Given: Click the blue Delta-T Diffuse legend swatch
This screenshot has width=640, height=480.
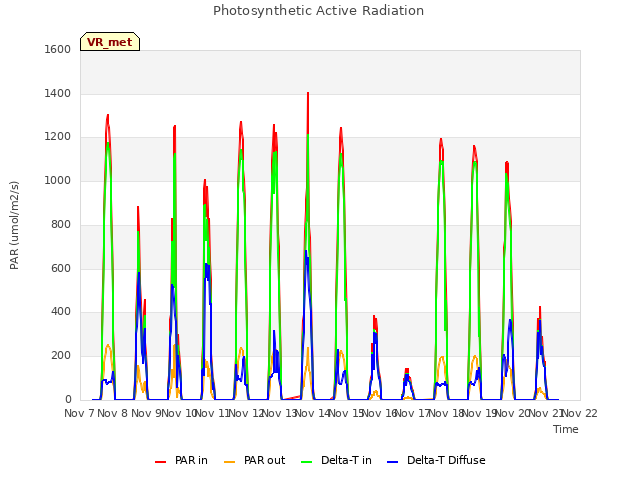Looking at the screenshot, I should pyautogui.click(x=392, y=462).
